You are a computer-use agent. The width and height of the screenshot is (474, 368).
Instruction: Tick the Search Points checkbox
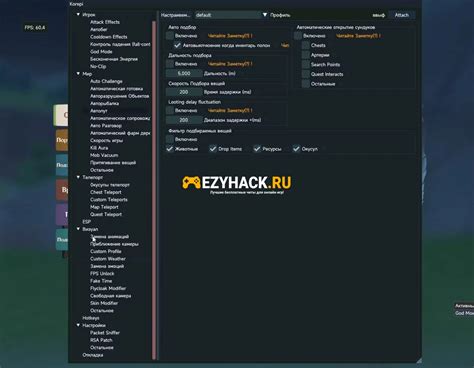(306, 65)
